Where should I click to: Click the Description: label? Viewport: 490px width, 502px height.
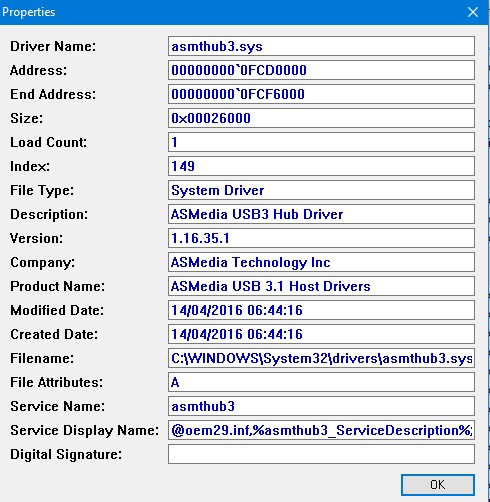tap(49, 215)
